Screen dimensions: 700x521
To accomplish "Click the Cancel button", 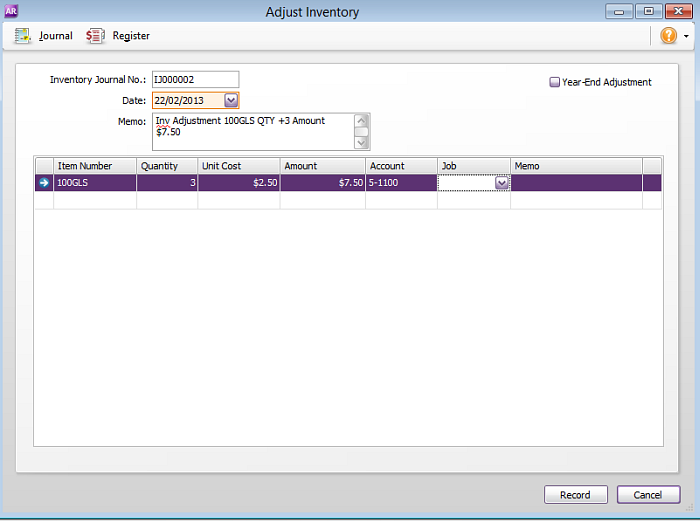I will point(648,495).
